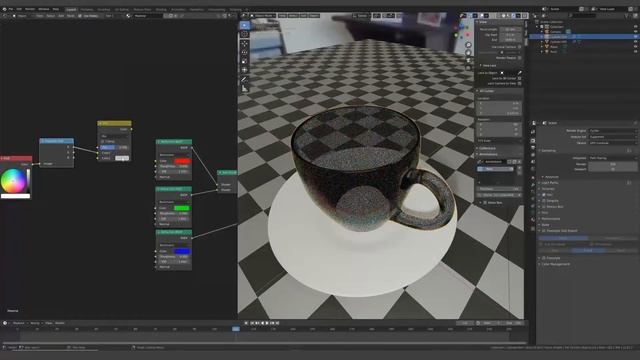Open the Output properties tab icon

click(x=533, y=148)
